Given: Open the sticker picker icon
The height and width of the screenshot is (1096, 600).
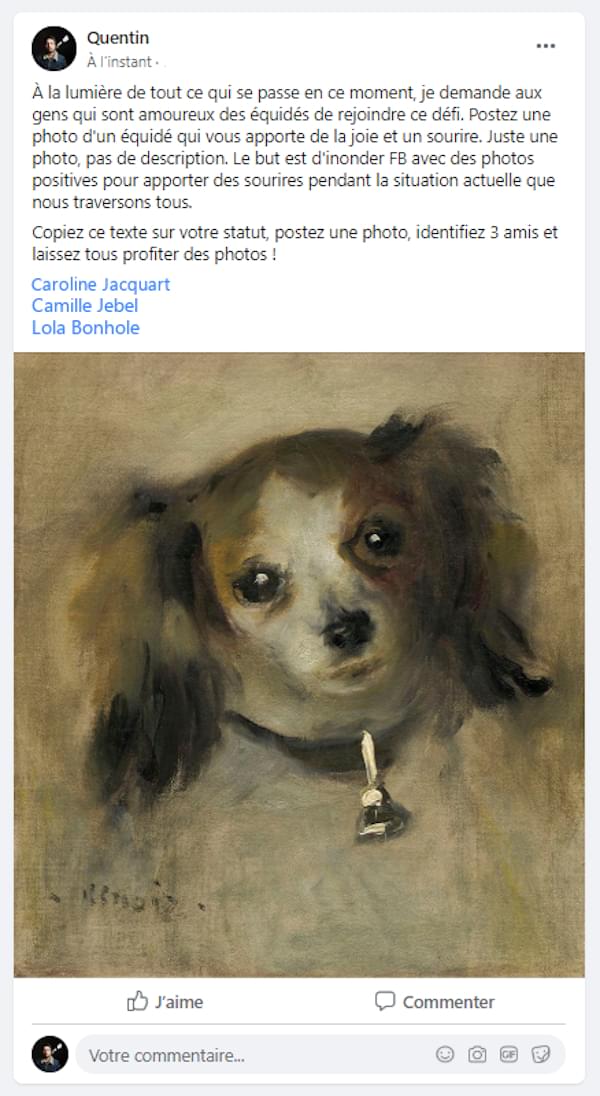Looking at the screenshot, I should pos(541,1054).
